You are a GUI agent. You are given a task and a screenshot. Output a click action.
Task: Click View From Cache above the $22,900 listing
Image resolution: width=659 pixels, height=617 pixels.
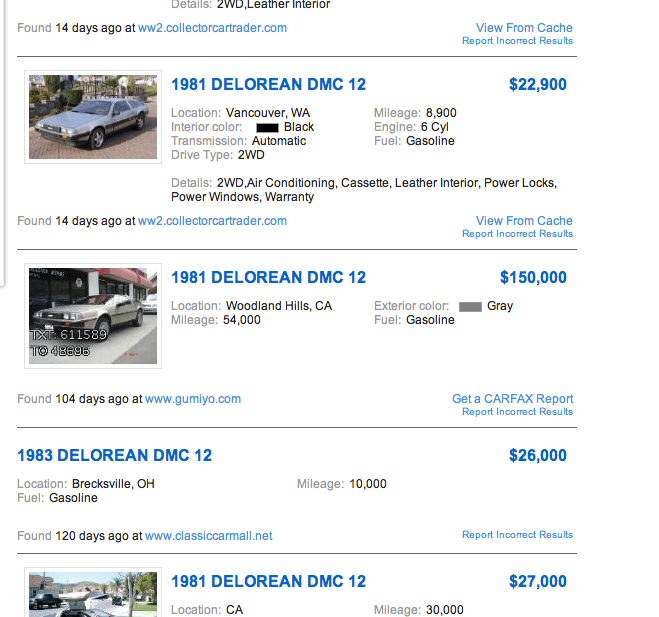click(x=524, y=28)
